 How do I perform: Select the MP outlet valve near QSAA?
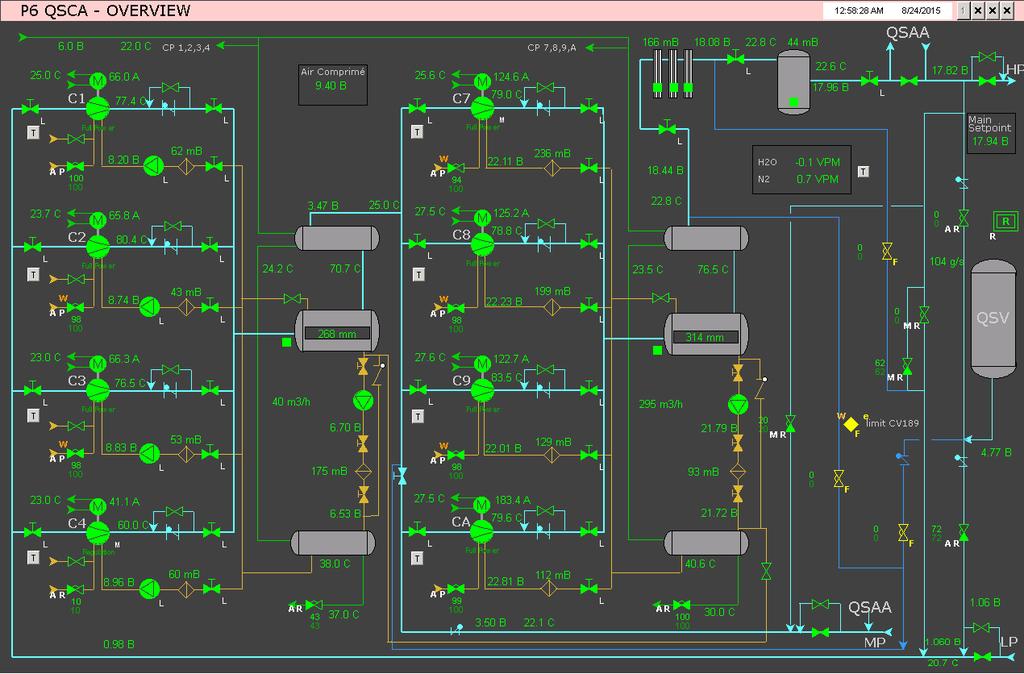tap(820, 632)
